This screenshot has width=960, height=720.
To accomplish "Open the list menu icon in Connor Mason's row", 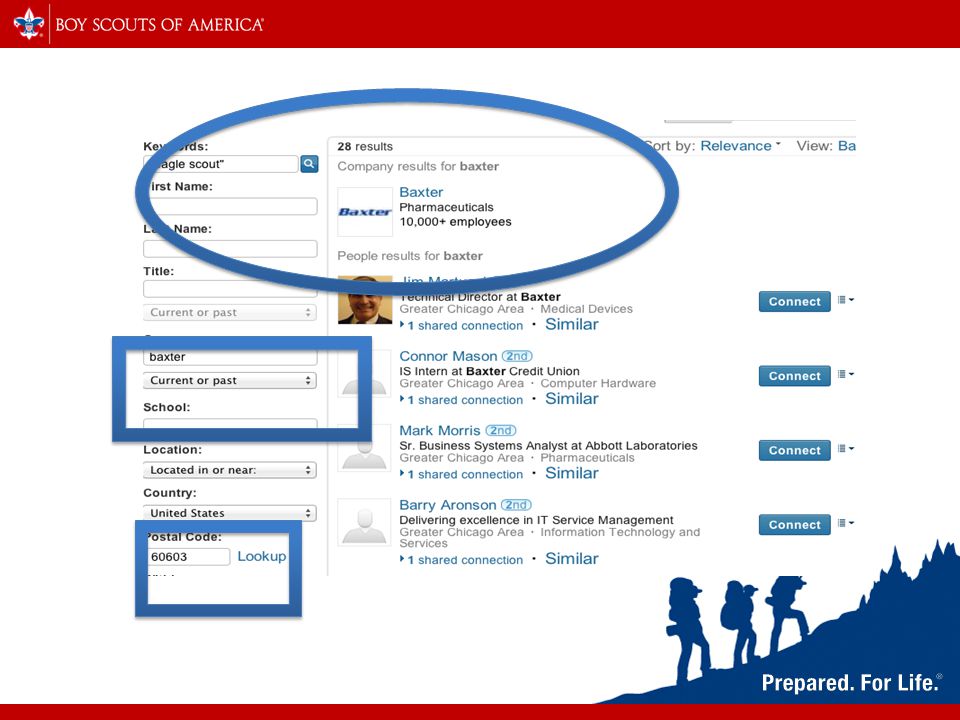I will [x=846, y=374].
